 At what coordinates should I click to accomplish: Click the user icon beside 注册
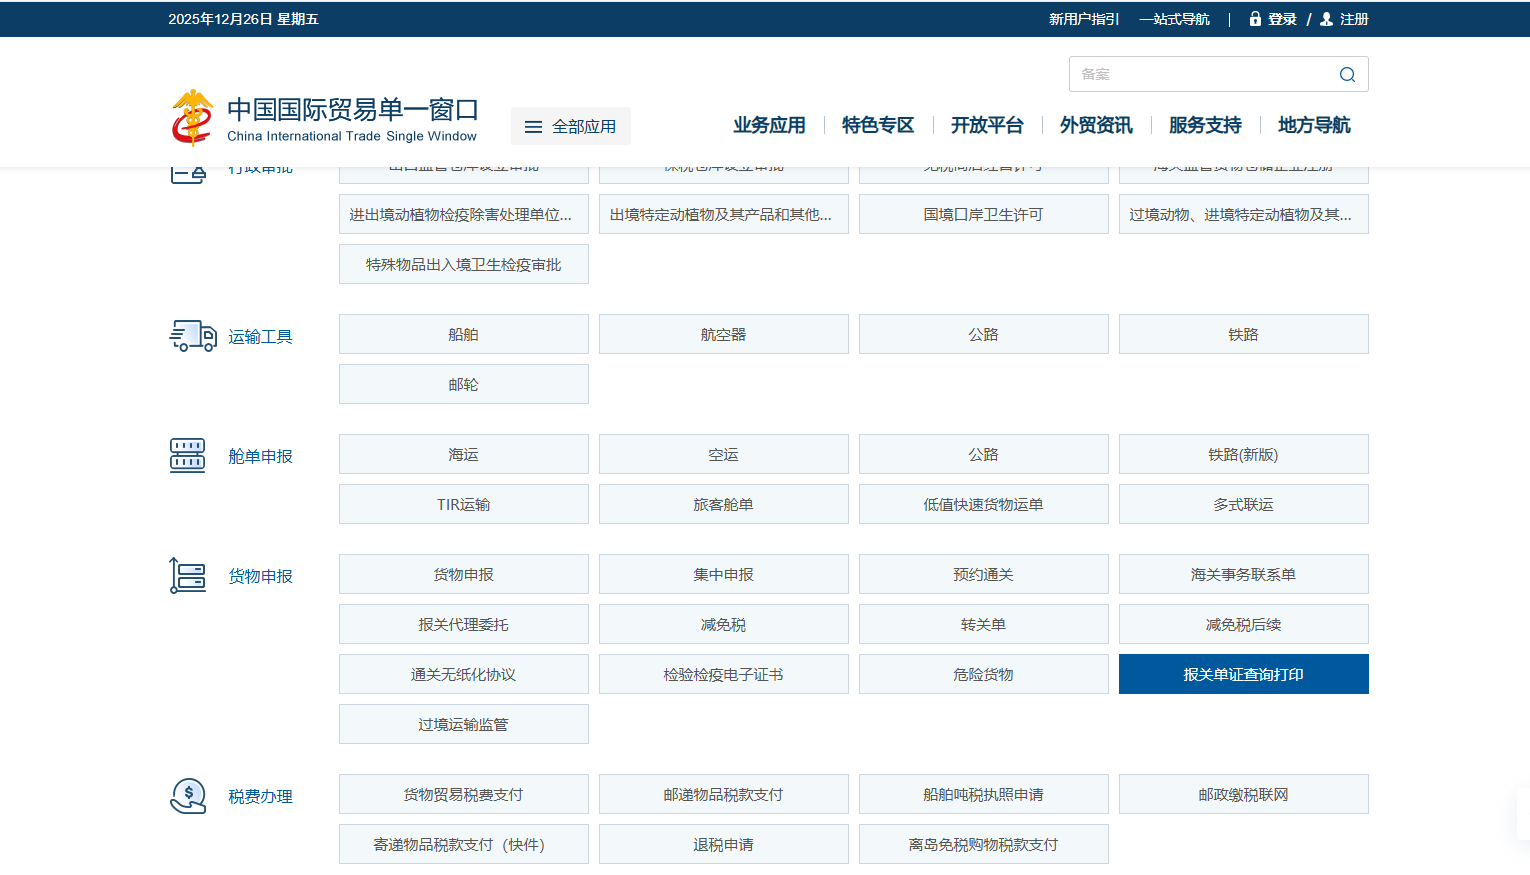point(1327,19)
